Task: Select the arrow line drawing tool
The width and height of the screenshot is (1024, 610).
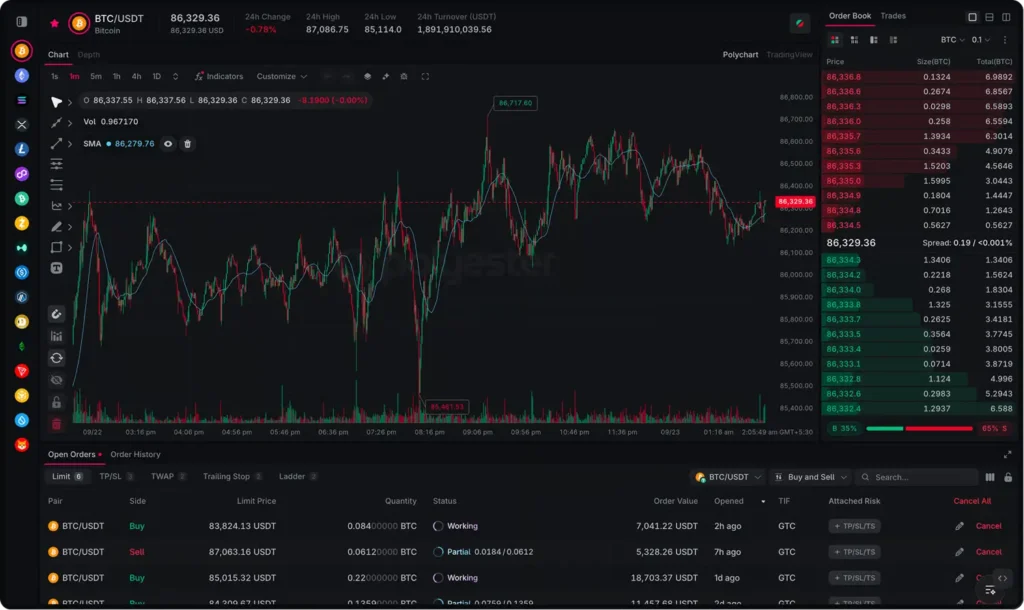Action: tap(56, 144)
